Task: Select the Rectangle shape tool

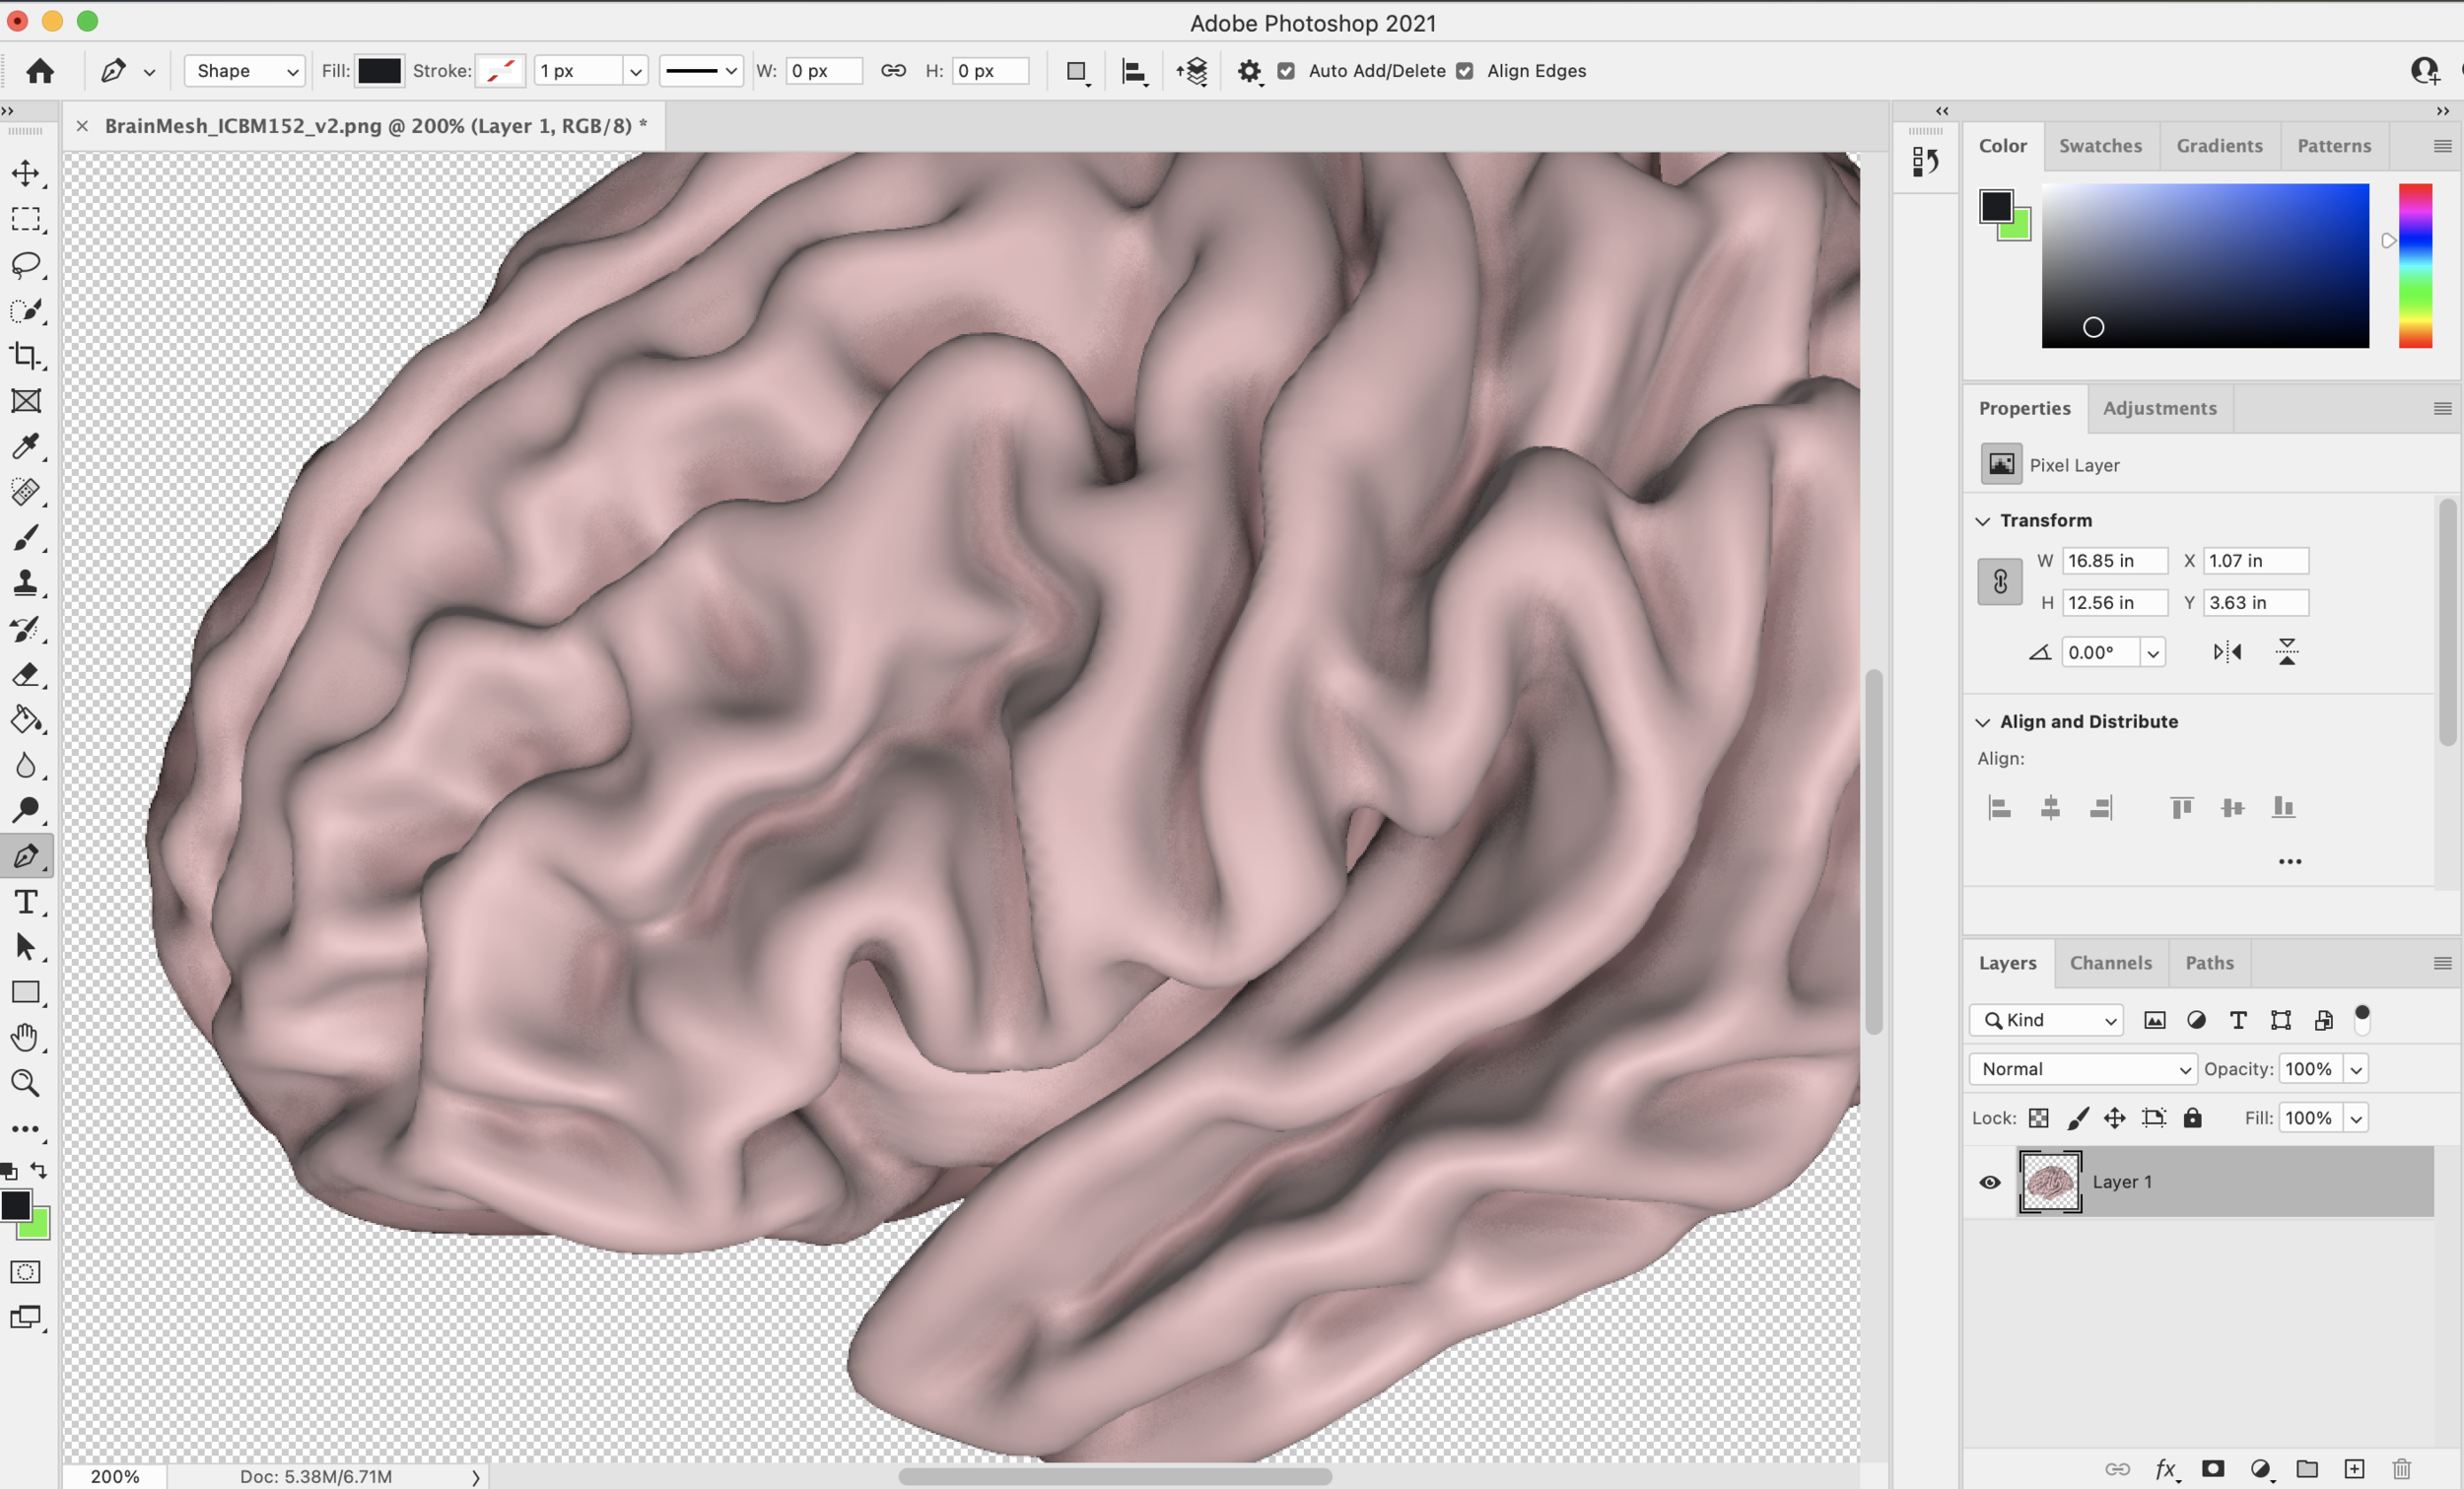Action: pyautogui.click(x=26, y=992)
